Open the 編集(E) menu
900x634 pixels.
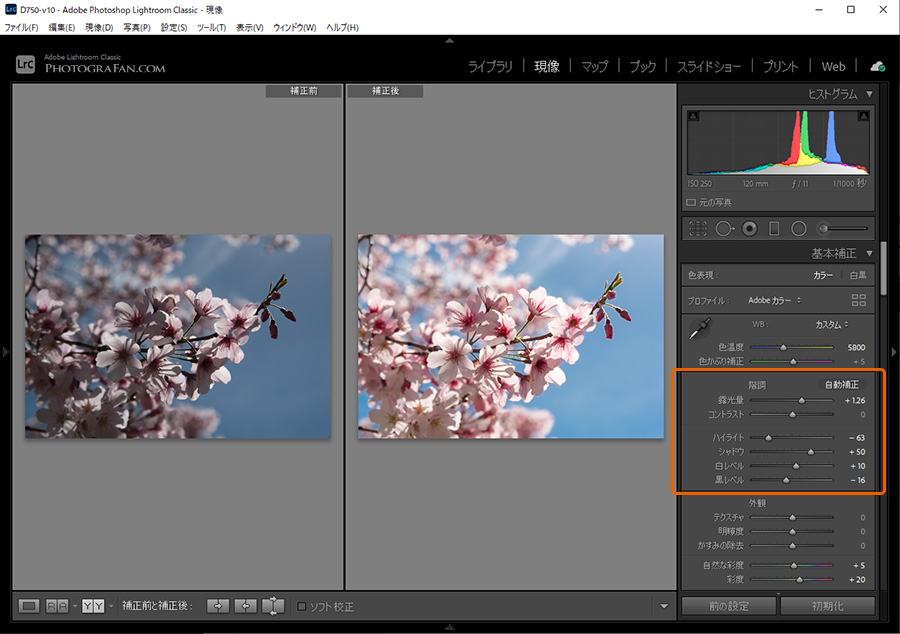61,28
